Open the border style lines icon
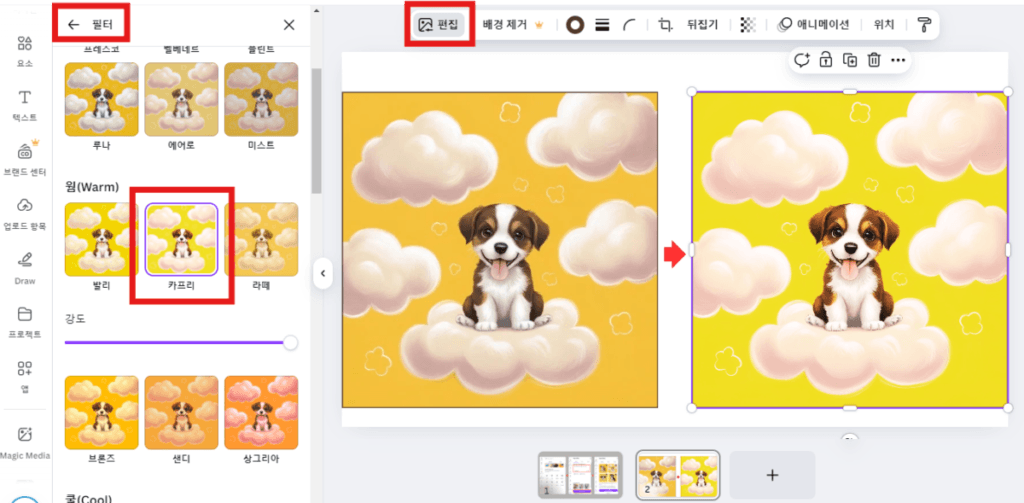 coord(602,25)
